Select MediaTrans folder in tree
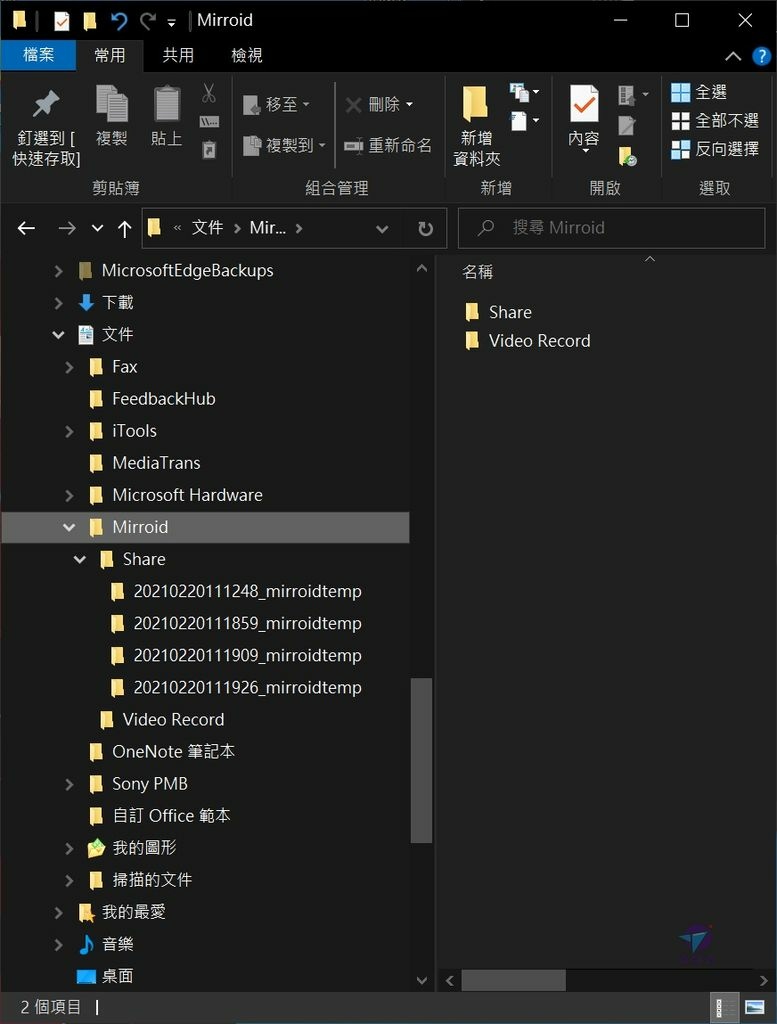Image resolution: width=777 pixels, height=1024 pixels. (x=156, y=463)
